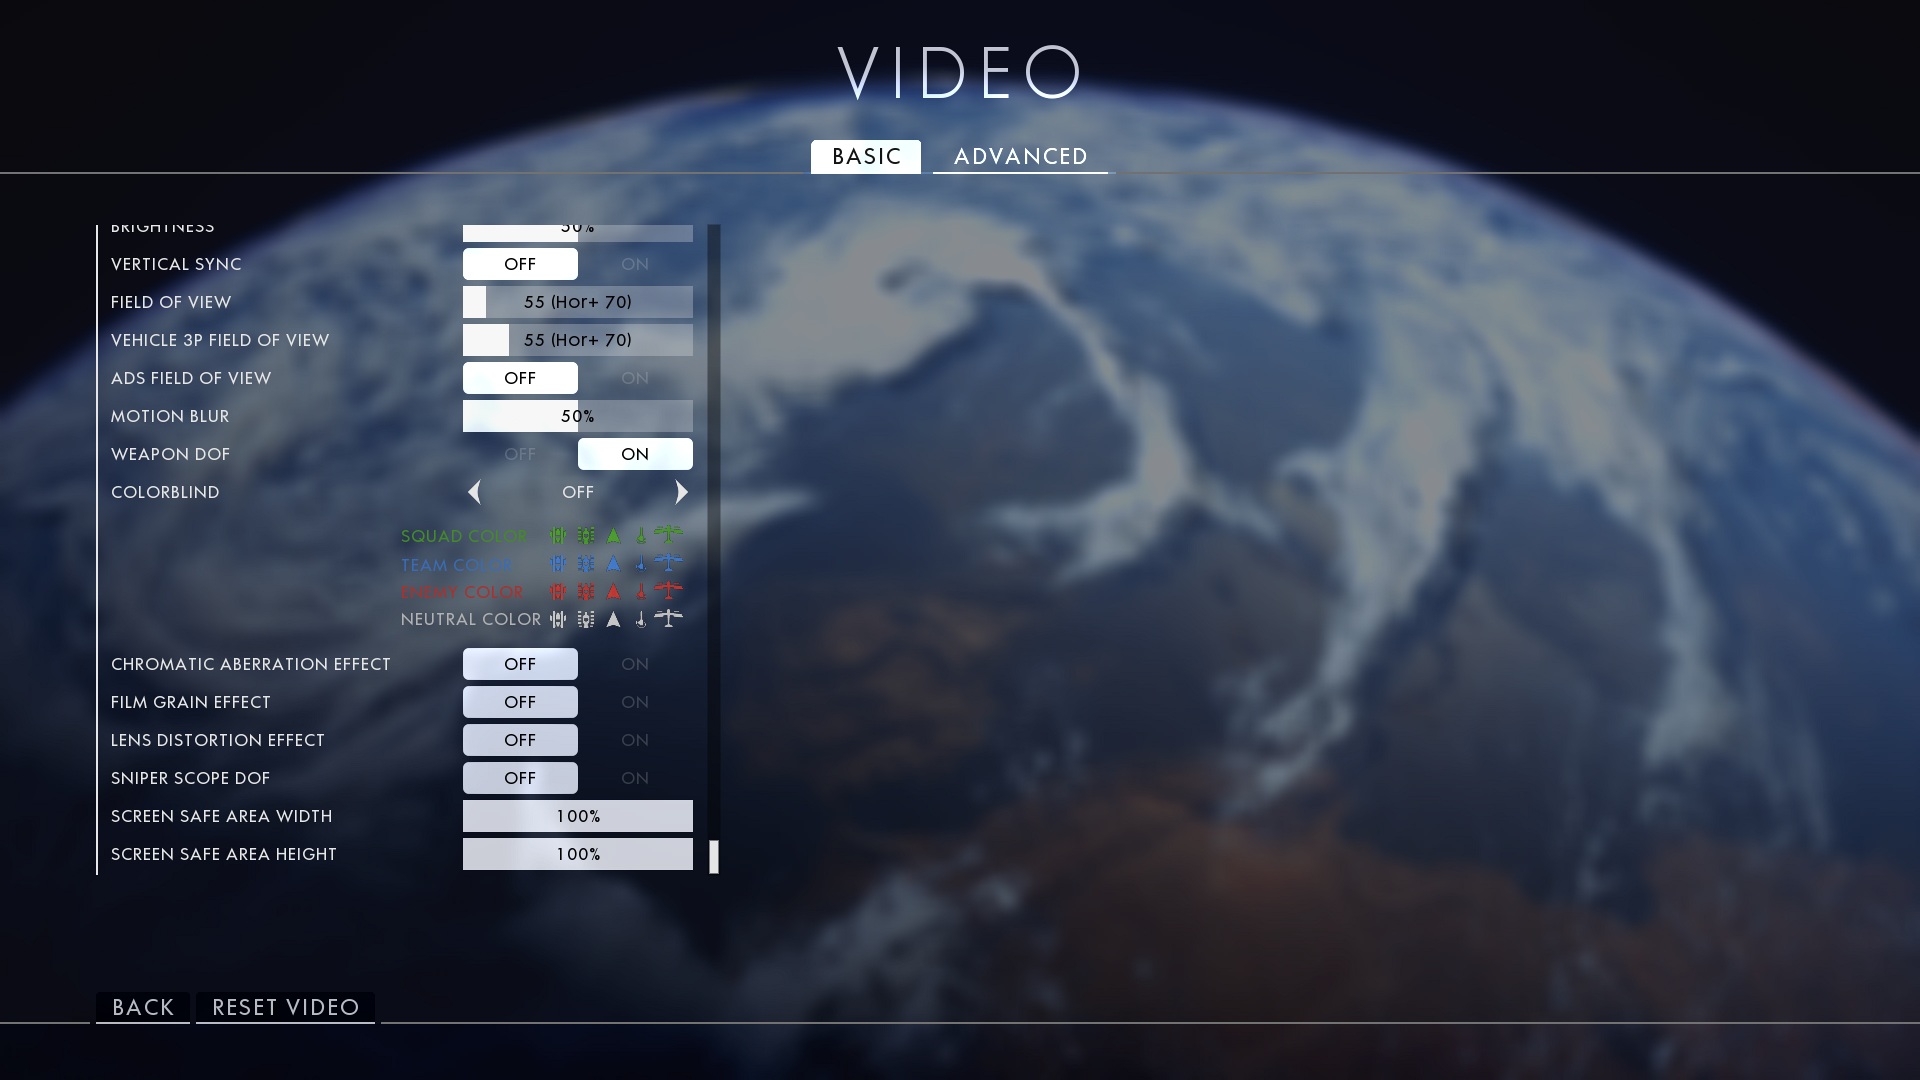This screenshot has height=1080, width=1920.
Task: Click the white neutral airplane icon
Action: (x=669, y=619)
